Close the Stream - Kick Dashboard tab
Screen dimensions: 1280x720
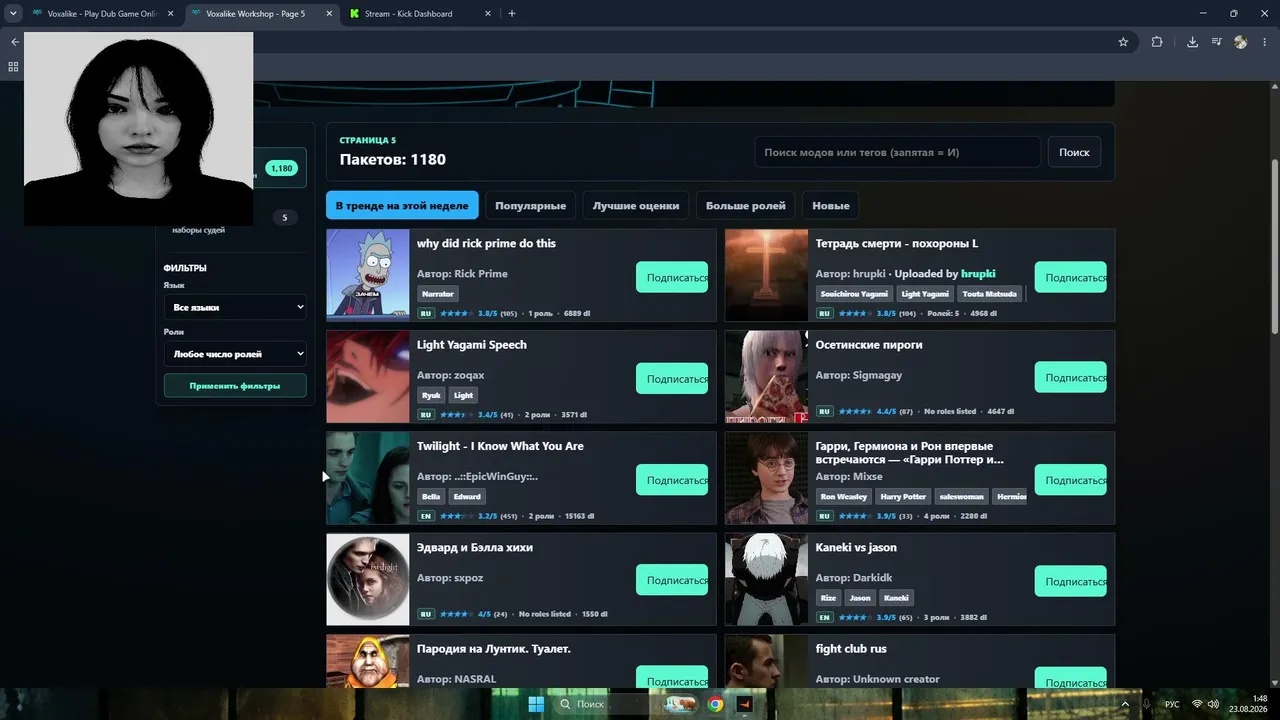click(x=488, y=14)
